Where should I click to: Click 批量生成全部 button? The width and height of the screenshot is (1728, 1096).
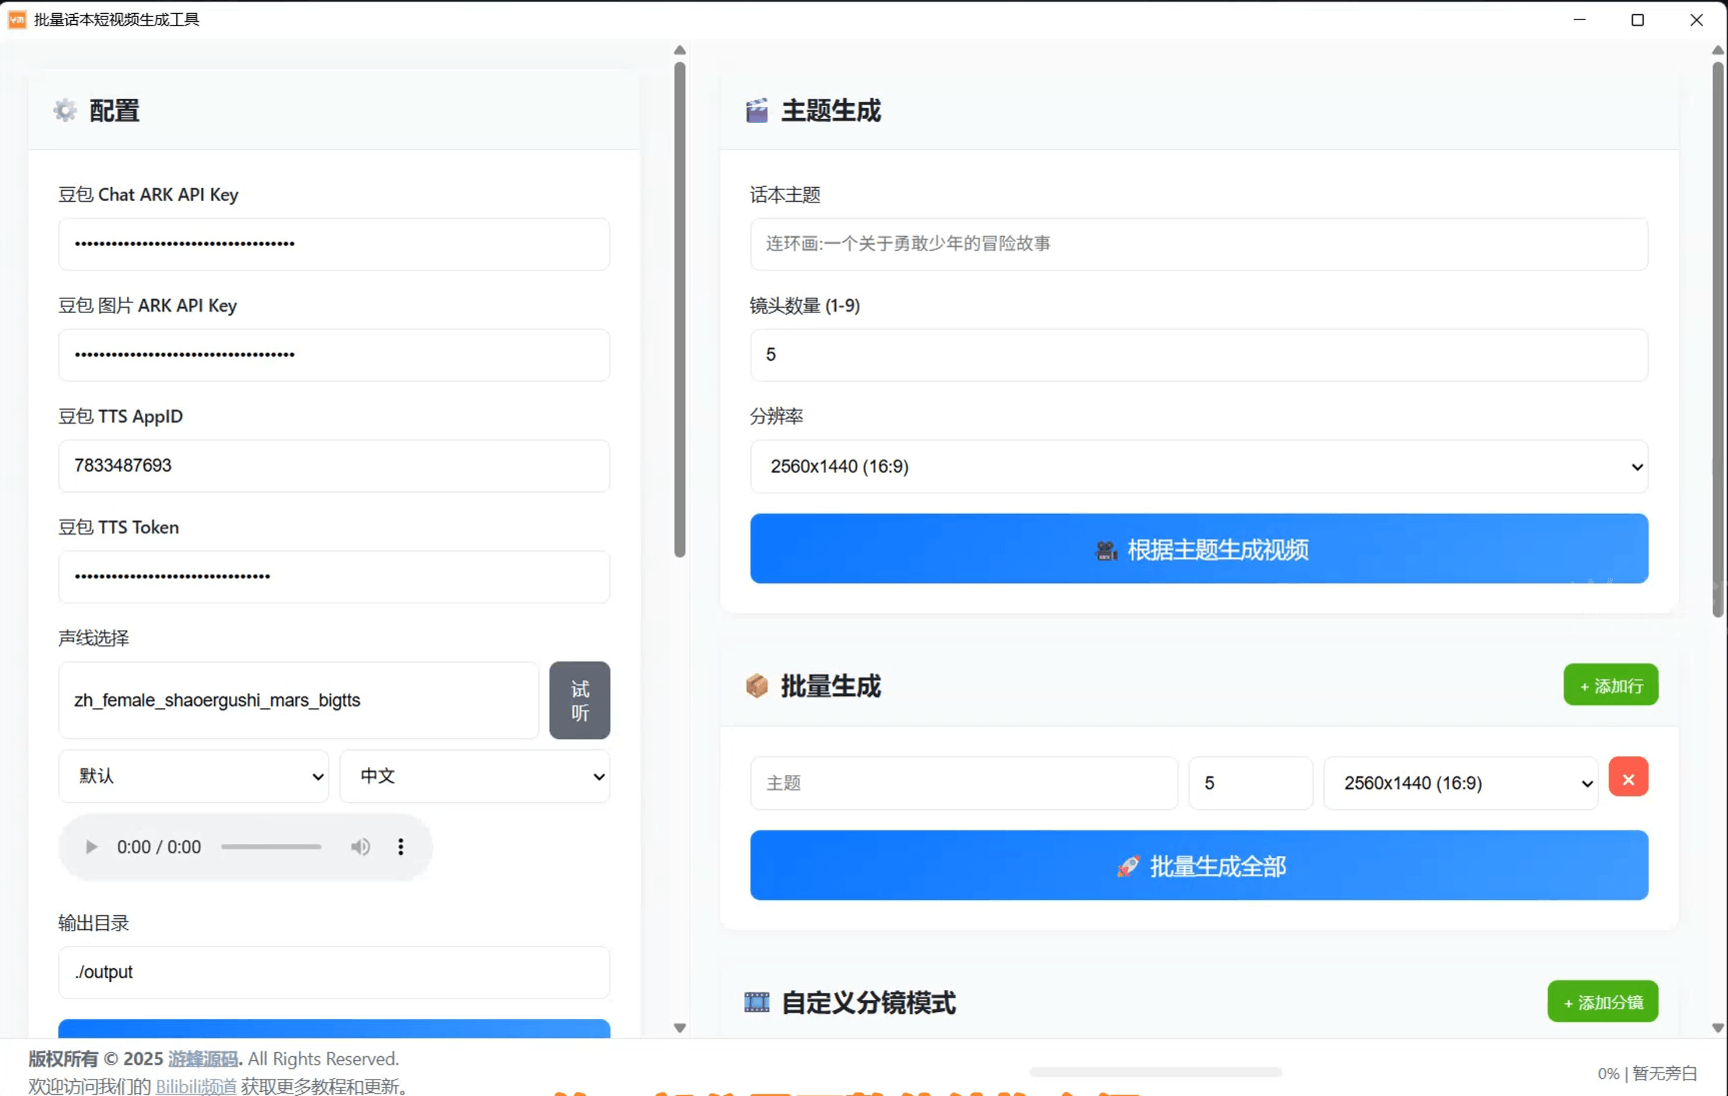click(1199, 866)
